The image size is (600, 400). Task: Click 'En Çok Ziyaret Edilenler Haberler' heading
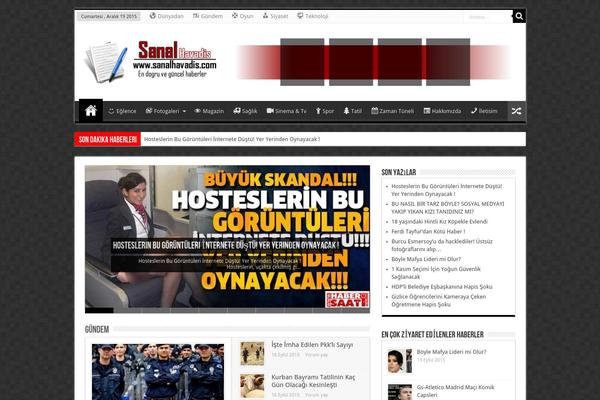(432, 335)
